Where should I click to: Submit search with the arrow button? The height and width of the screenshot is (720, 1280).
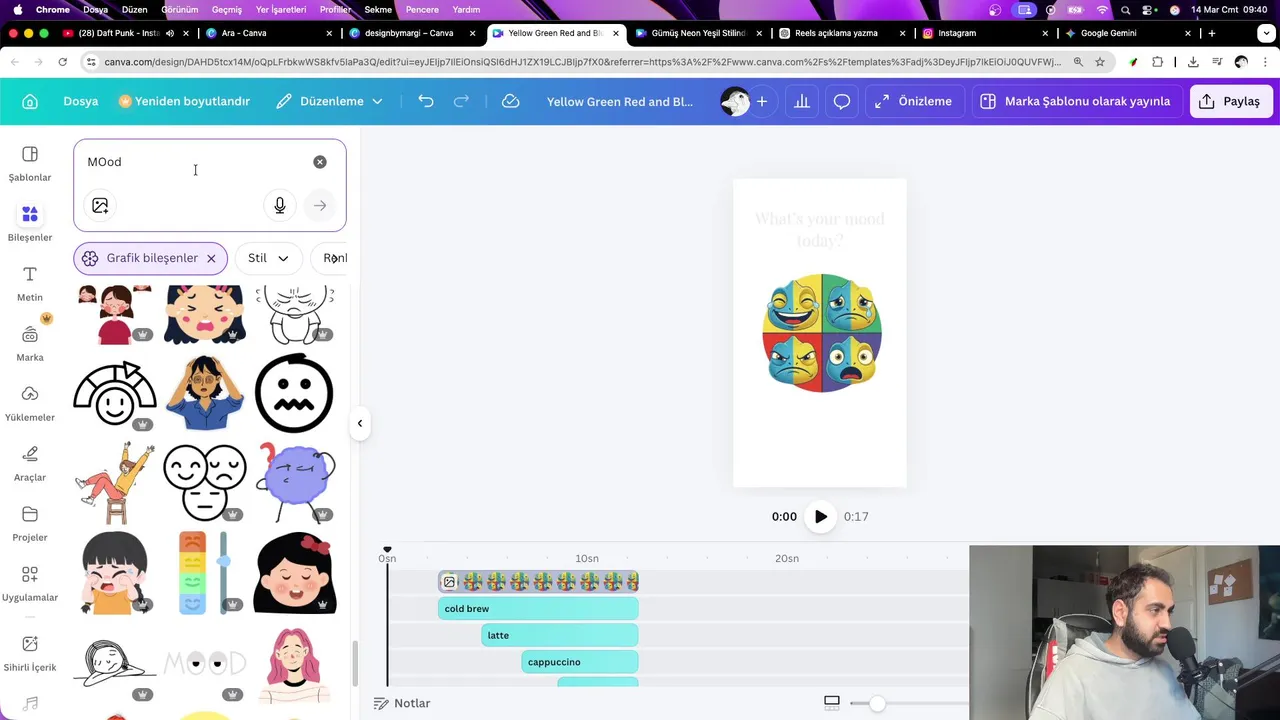[320, 205]
